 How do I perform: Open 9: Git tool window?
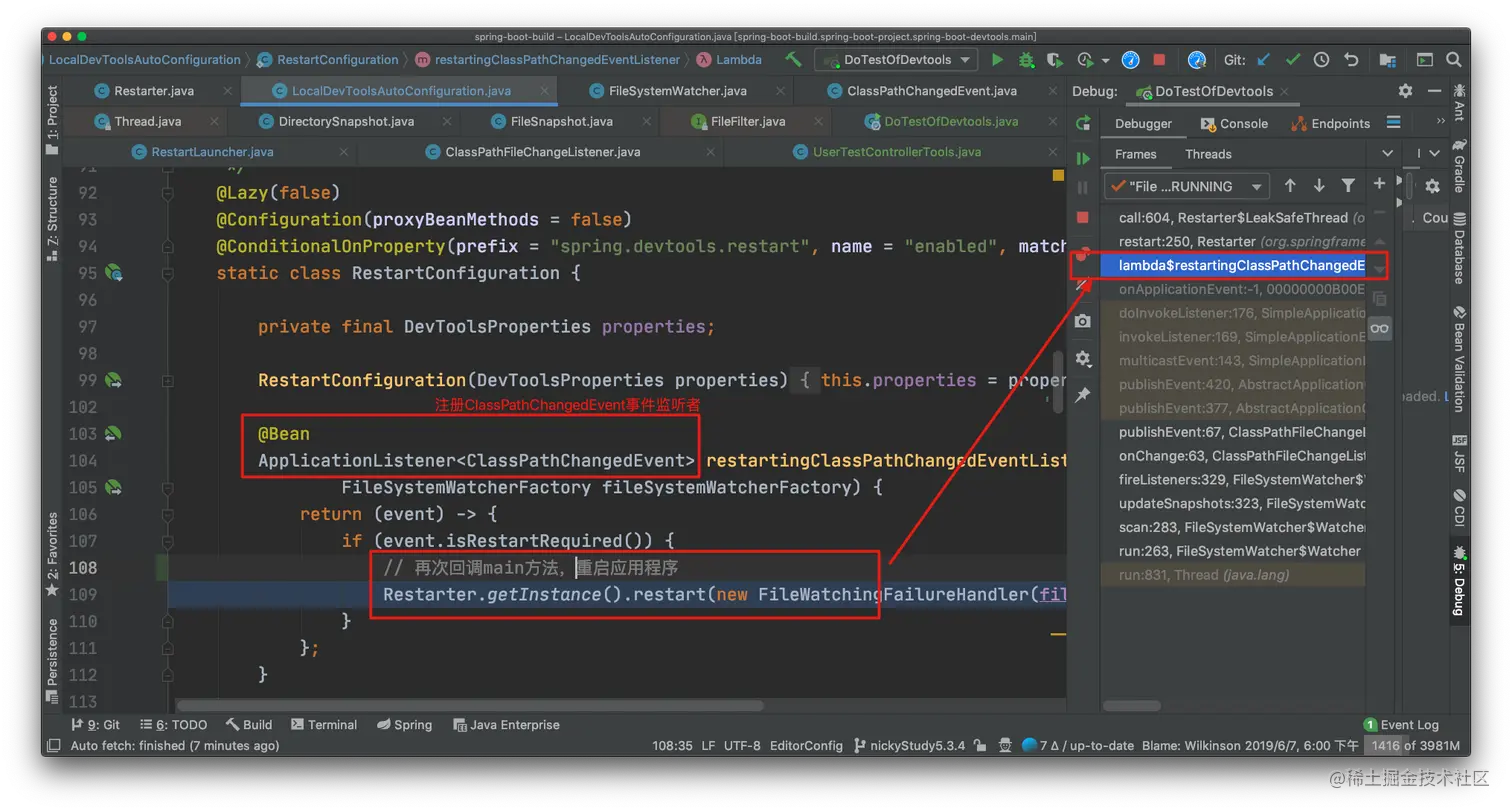coord(96,725)
